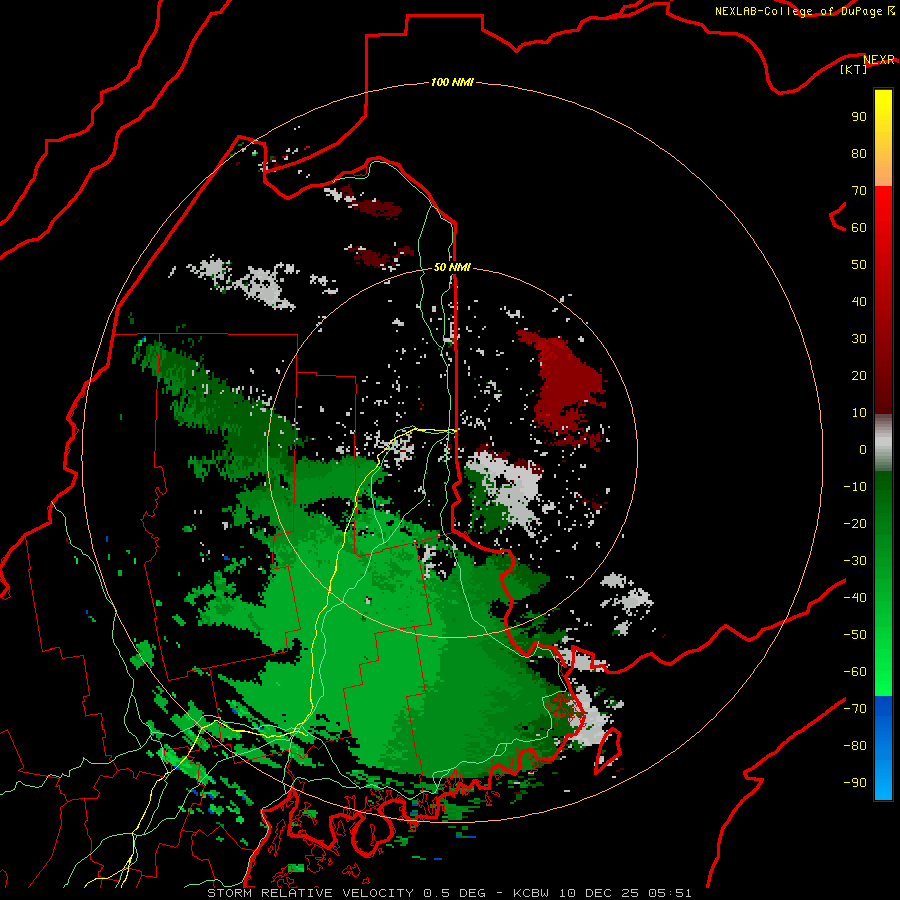Click the KCBW station identifier in caption
The width and height of the screenshot is (900, 900).
click(x=532, y=893)
